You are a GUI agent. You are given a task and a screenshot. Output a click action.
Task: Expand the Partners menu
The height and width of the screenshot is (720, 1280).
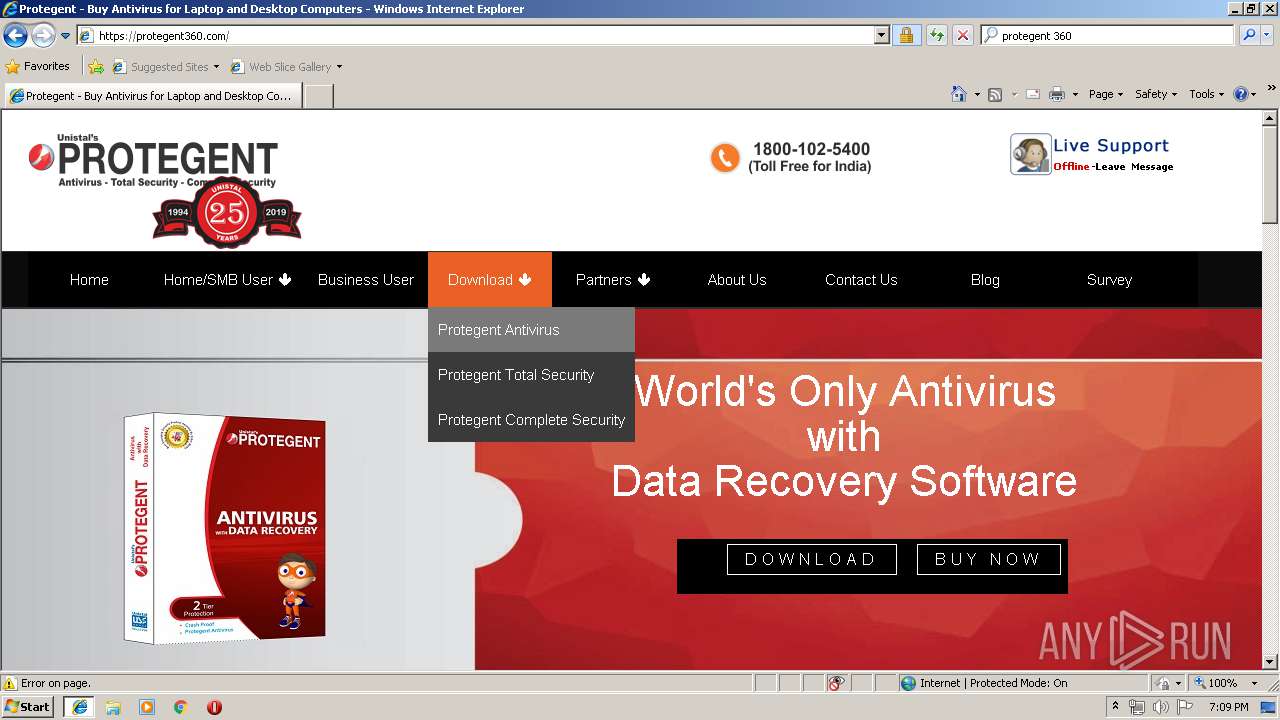click(x=613, y=280)
